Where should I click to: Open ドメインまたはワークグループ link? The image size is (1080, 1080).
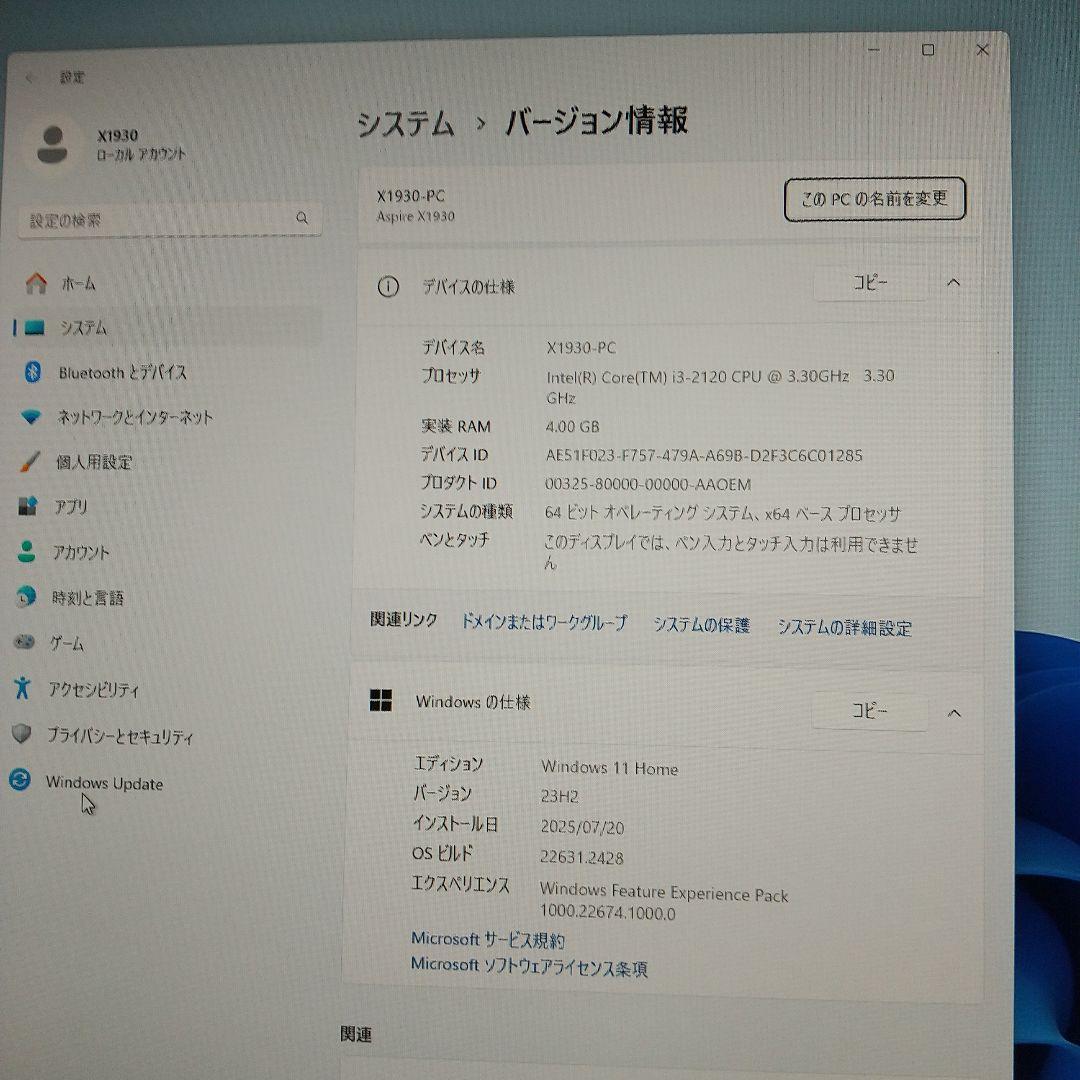click(x=544, y=622)
